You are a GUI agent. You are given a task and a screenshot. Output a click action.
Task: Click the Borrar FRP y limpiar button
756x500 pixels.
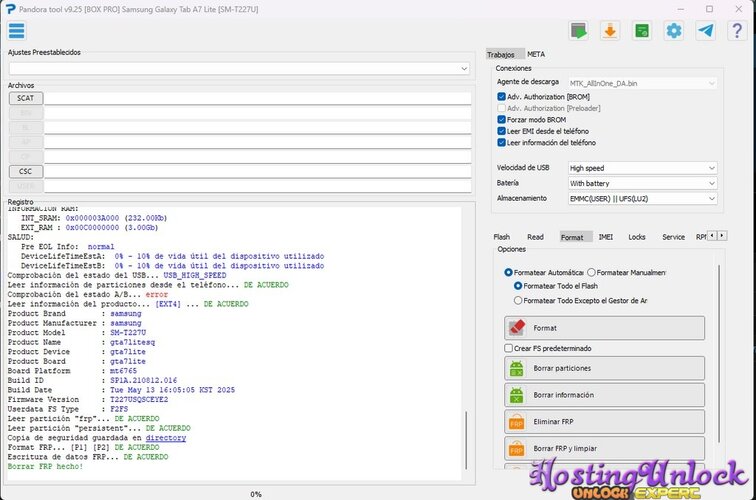(604, 448)
